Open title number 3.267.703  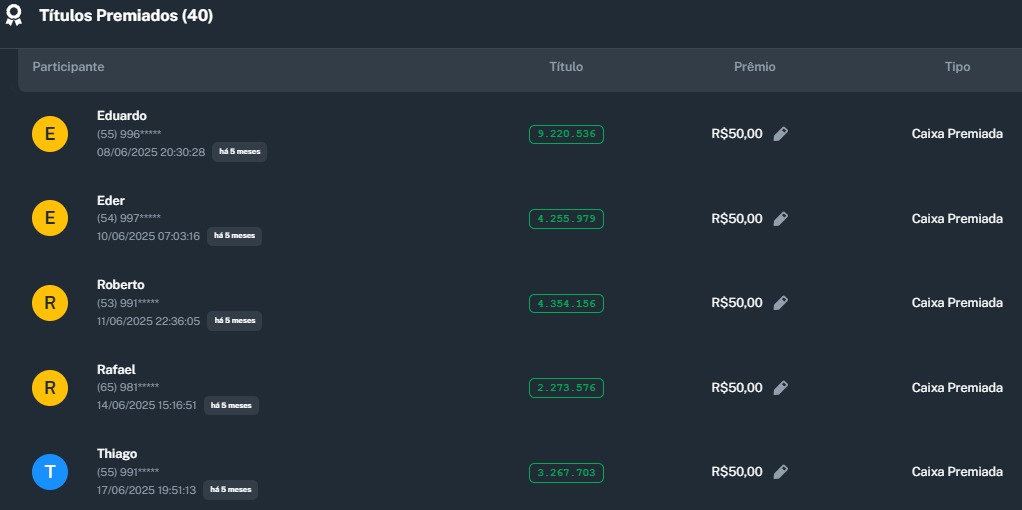click(566, 472)
